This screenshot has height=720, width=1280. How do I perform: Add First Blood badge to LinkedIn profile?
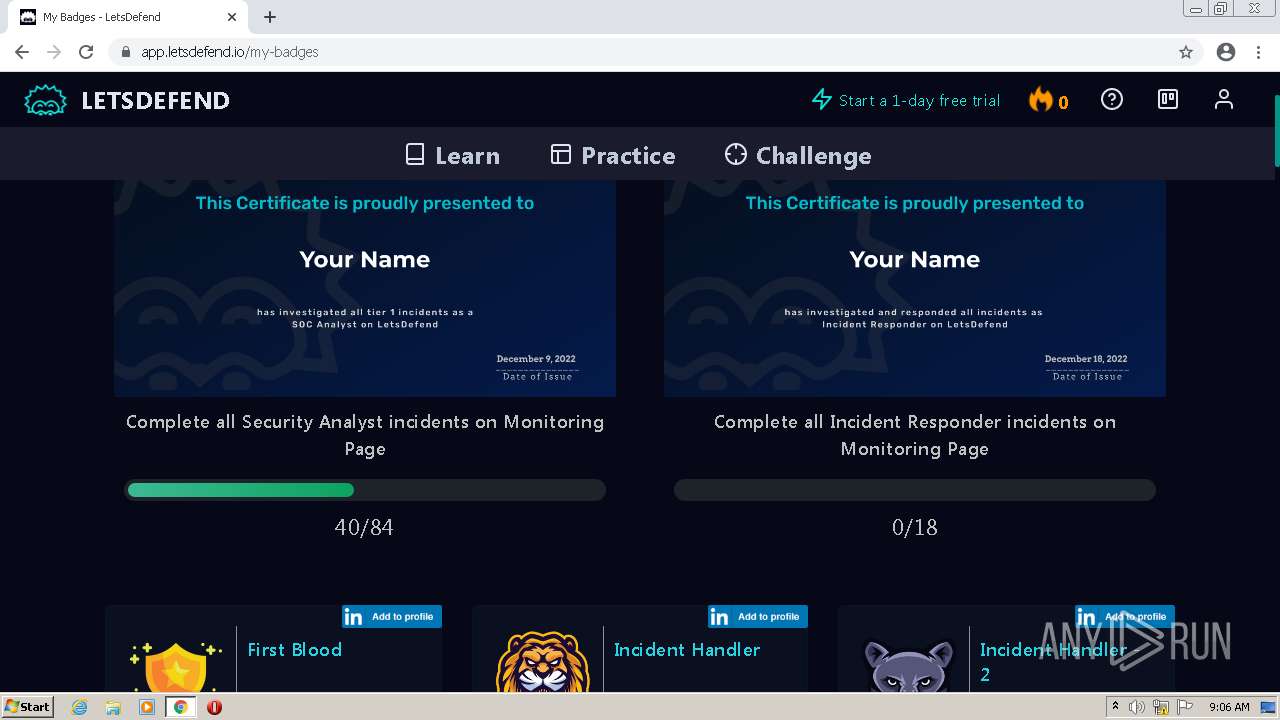coord(392,617)
